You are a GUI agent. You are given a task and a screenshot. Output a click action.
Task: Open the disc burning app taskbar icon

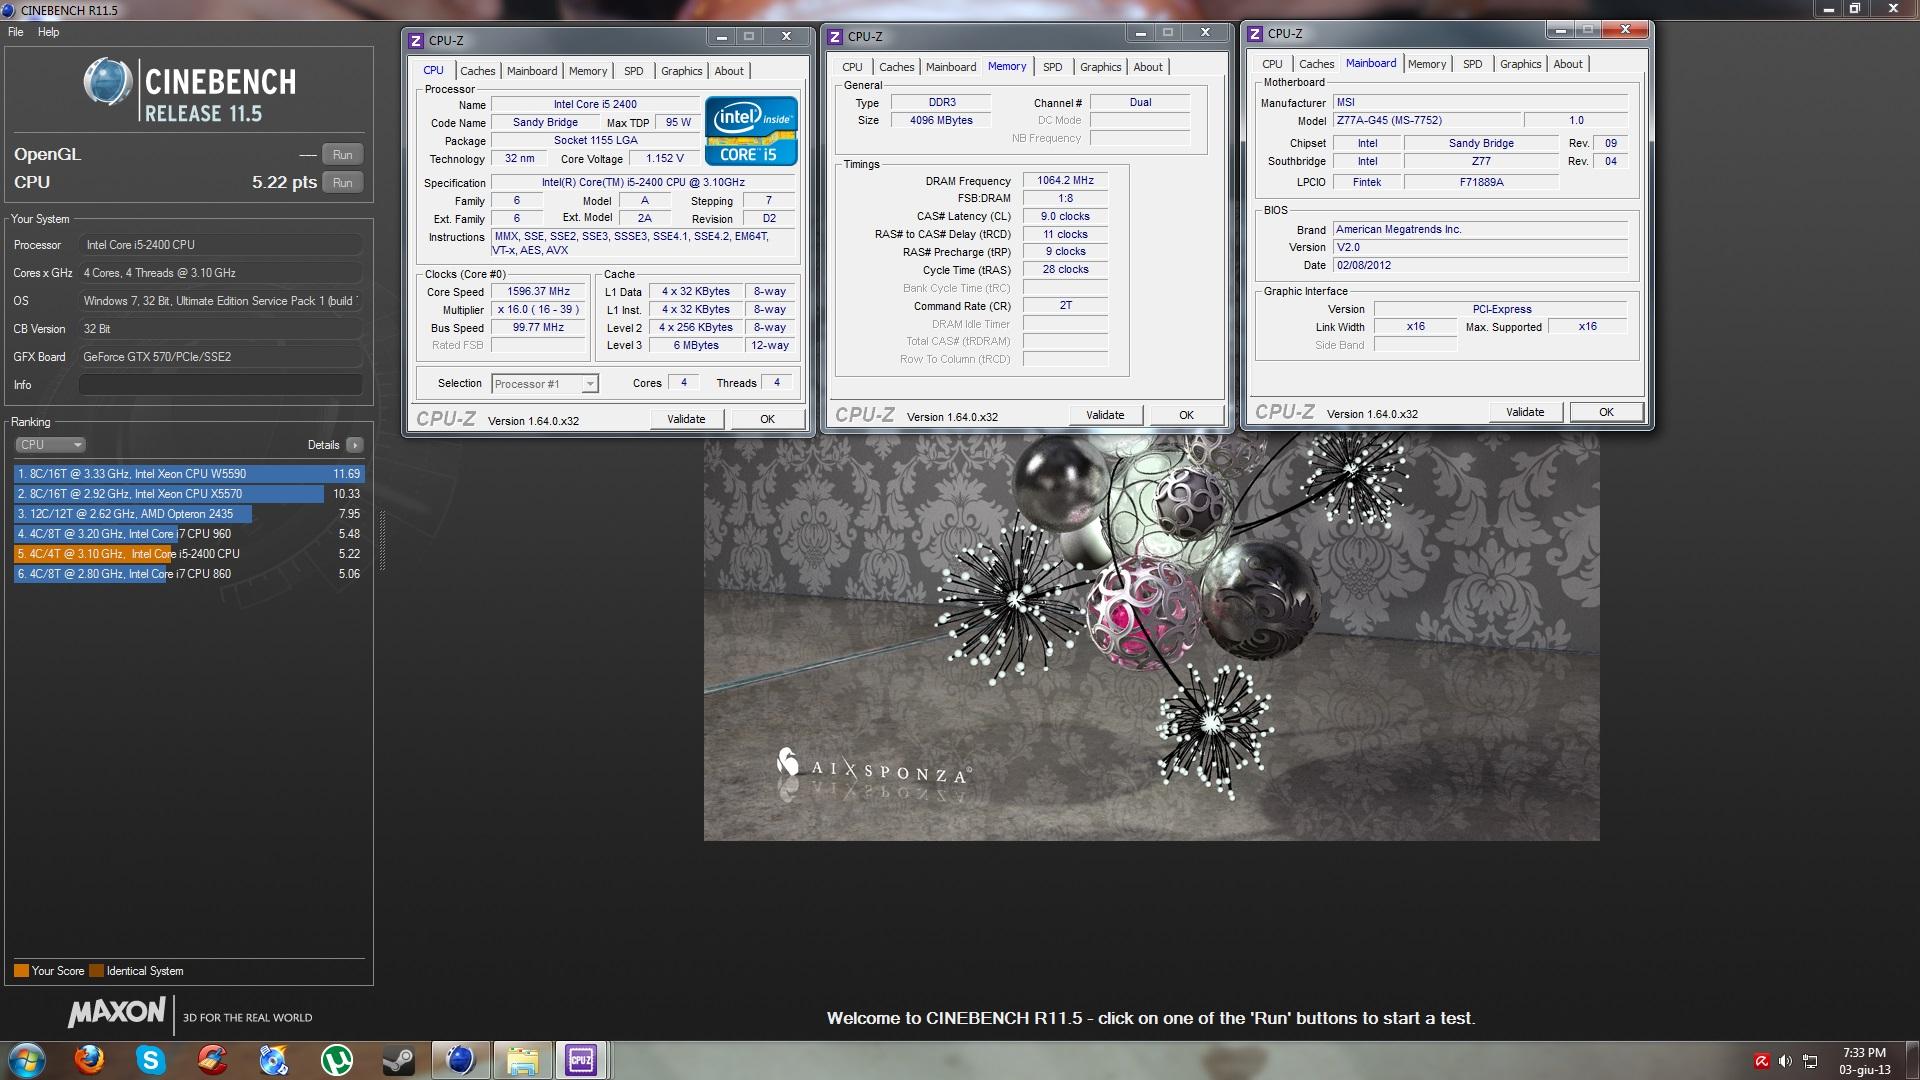[x=274, y=1060]
